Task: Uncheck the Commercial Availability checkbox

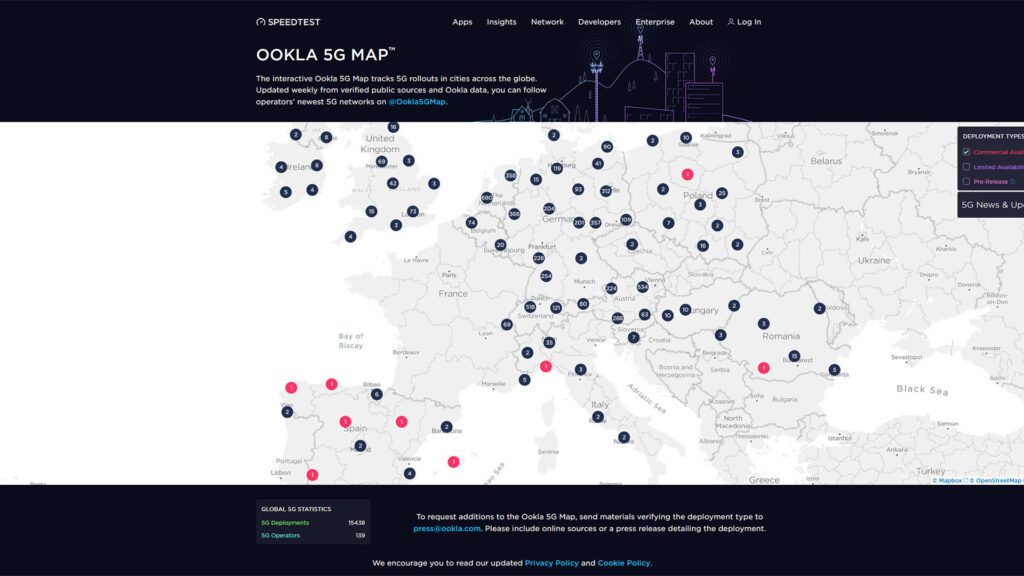Action: (967, 152)
